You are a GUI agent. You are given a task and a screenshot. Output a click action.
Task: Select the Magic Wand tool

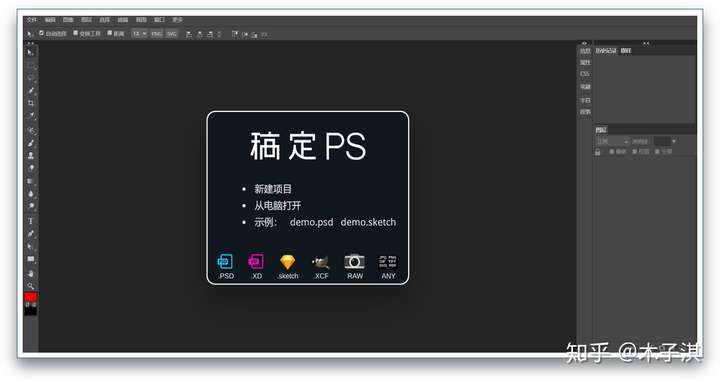31,90
